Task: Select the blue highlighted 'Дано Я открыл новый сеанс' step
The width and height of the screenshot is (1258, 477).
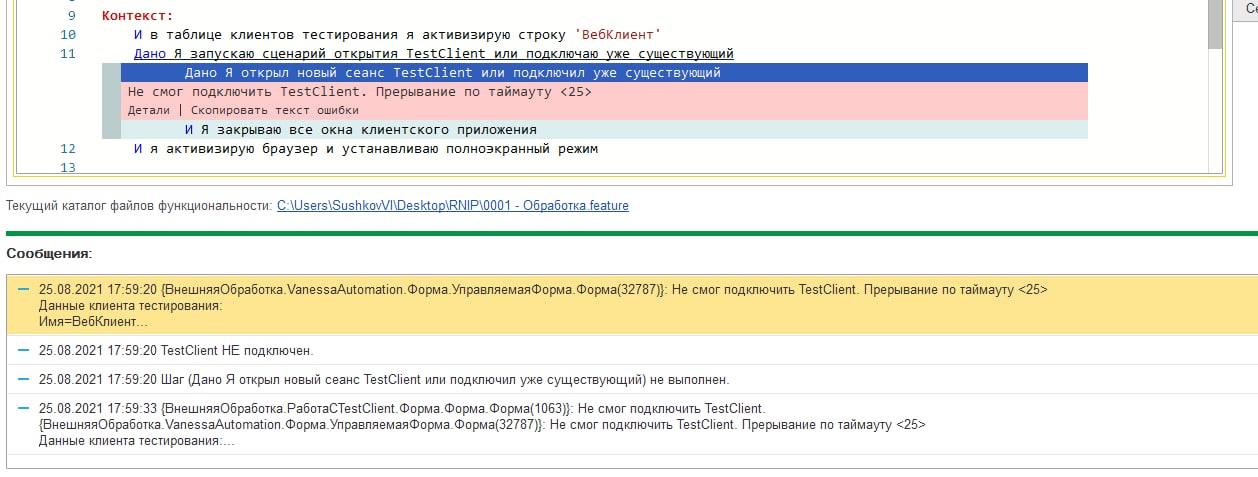Action: pyautogui.click(x=604, y=73)
